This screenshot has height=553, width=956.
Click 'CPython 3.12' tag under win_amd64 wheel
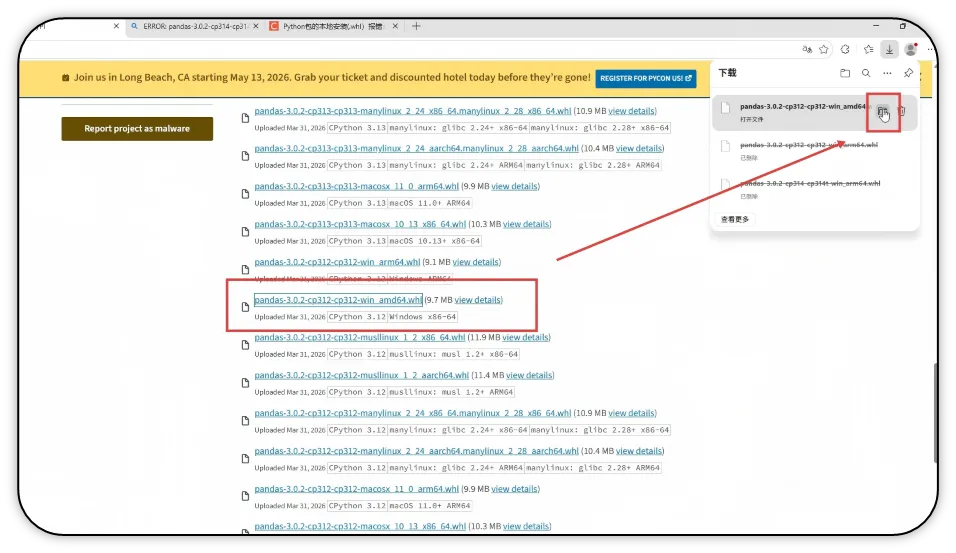pos(357,317)
